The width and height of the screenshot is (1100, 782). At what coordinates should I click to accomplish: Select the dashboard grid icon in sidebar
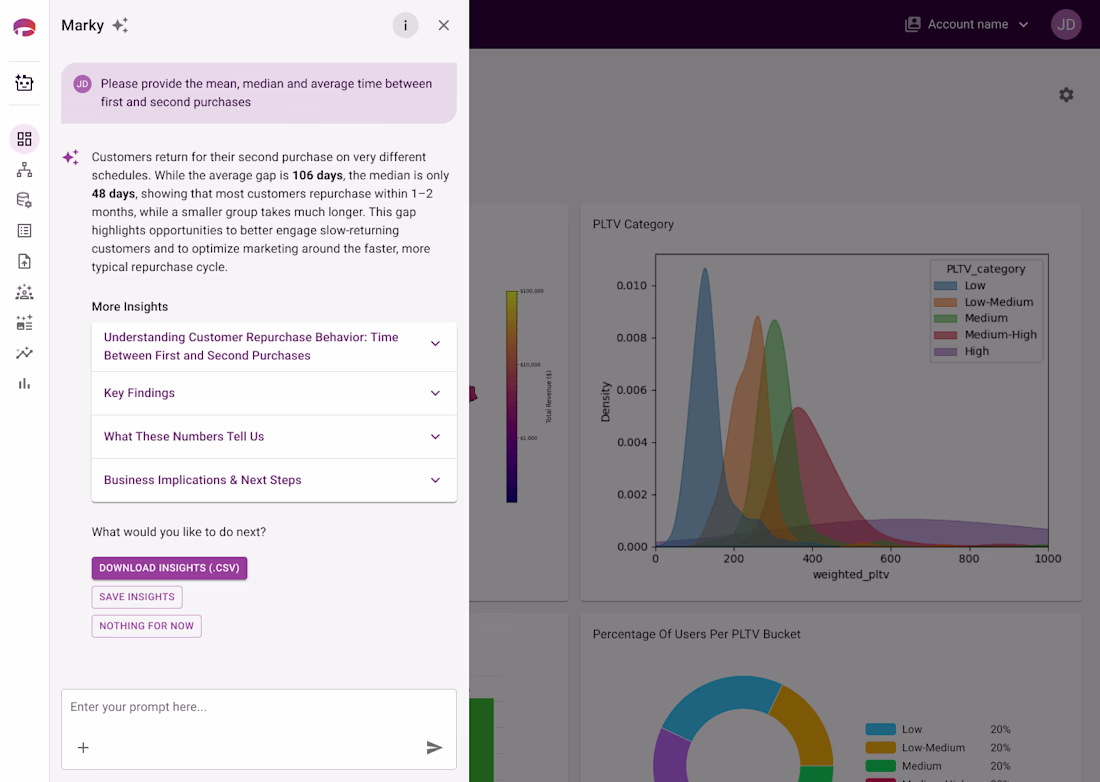point(24,139)
